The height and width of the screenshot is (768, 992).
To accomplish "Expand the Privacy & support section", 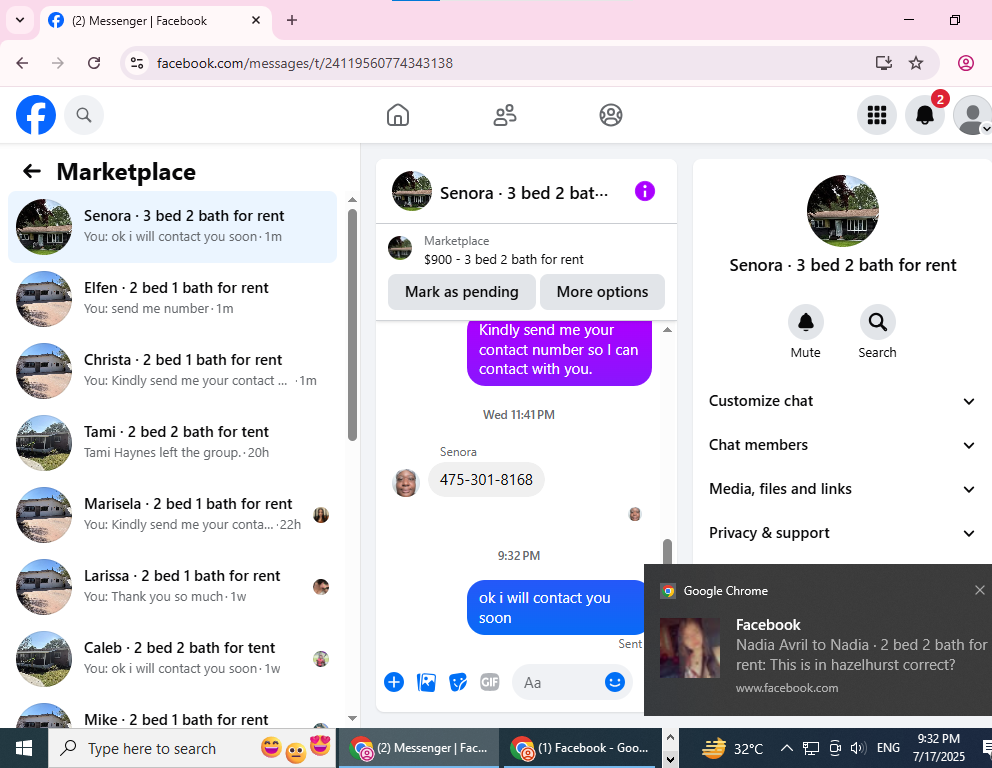I will pos(842,533).
